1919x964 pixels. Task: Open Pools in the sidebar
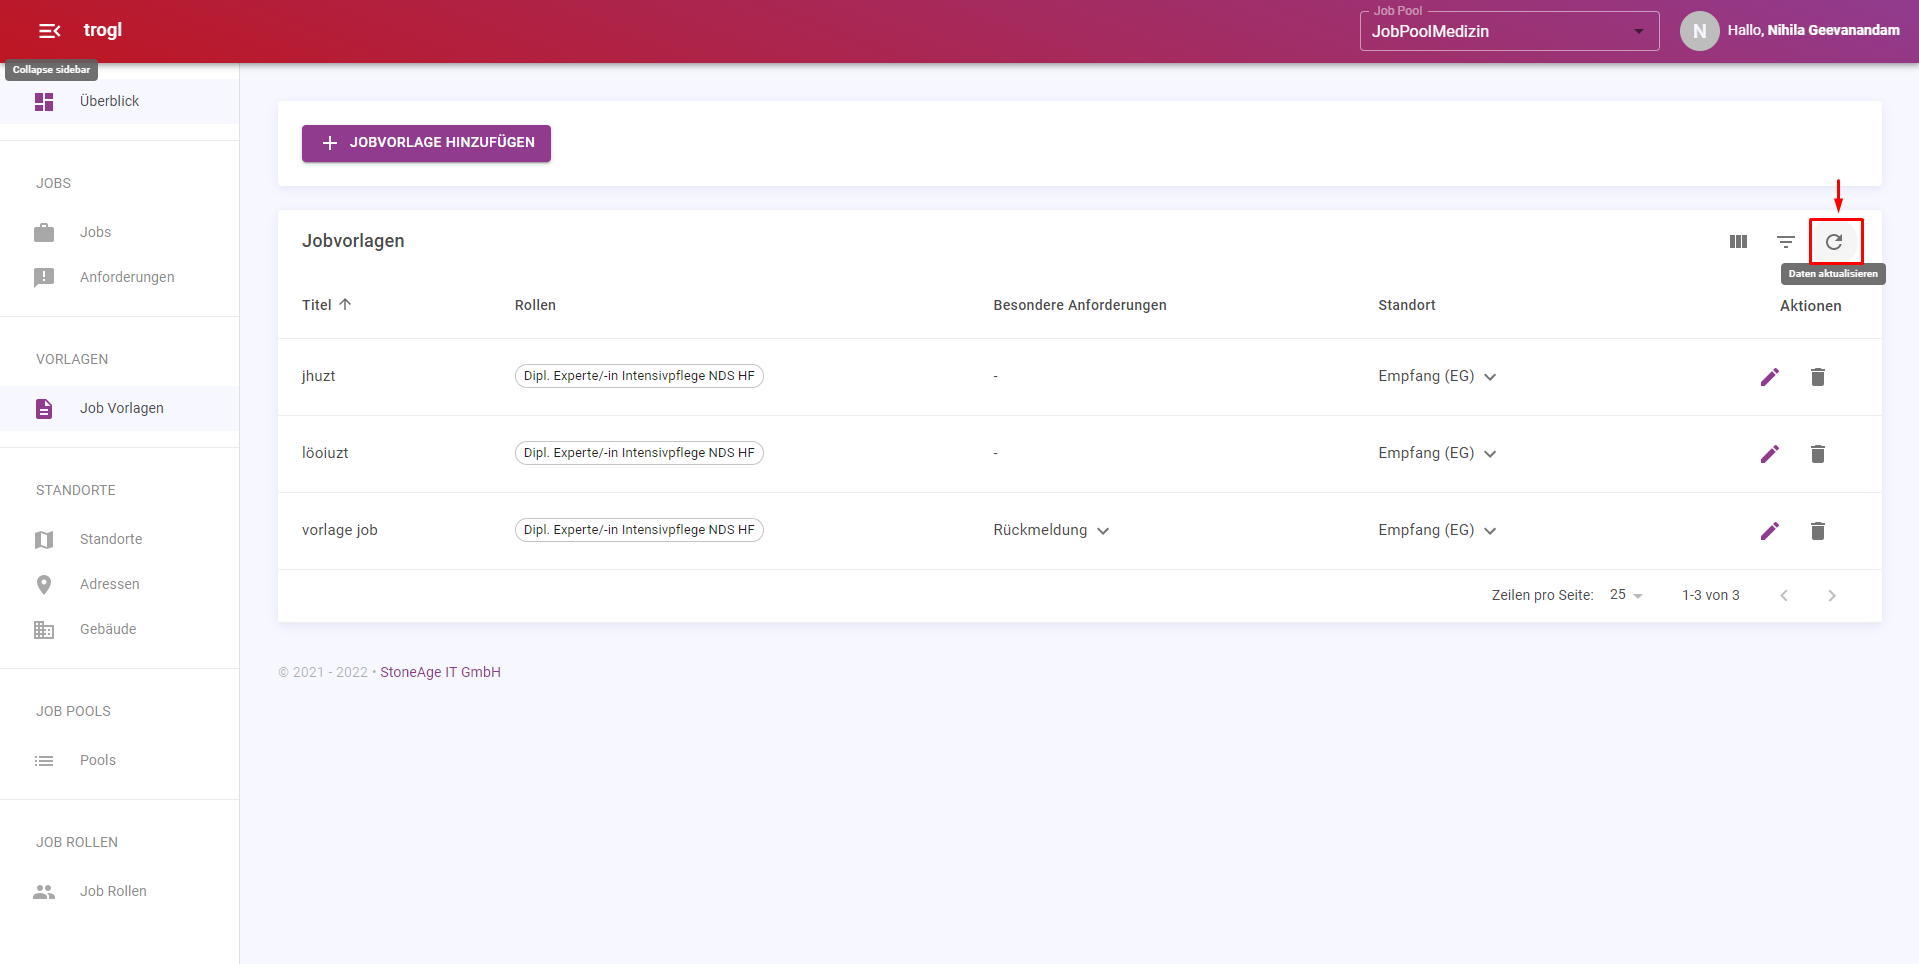pyautogui.click(x=119, y=760)
